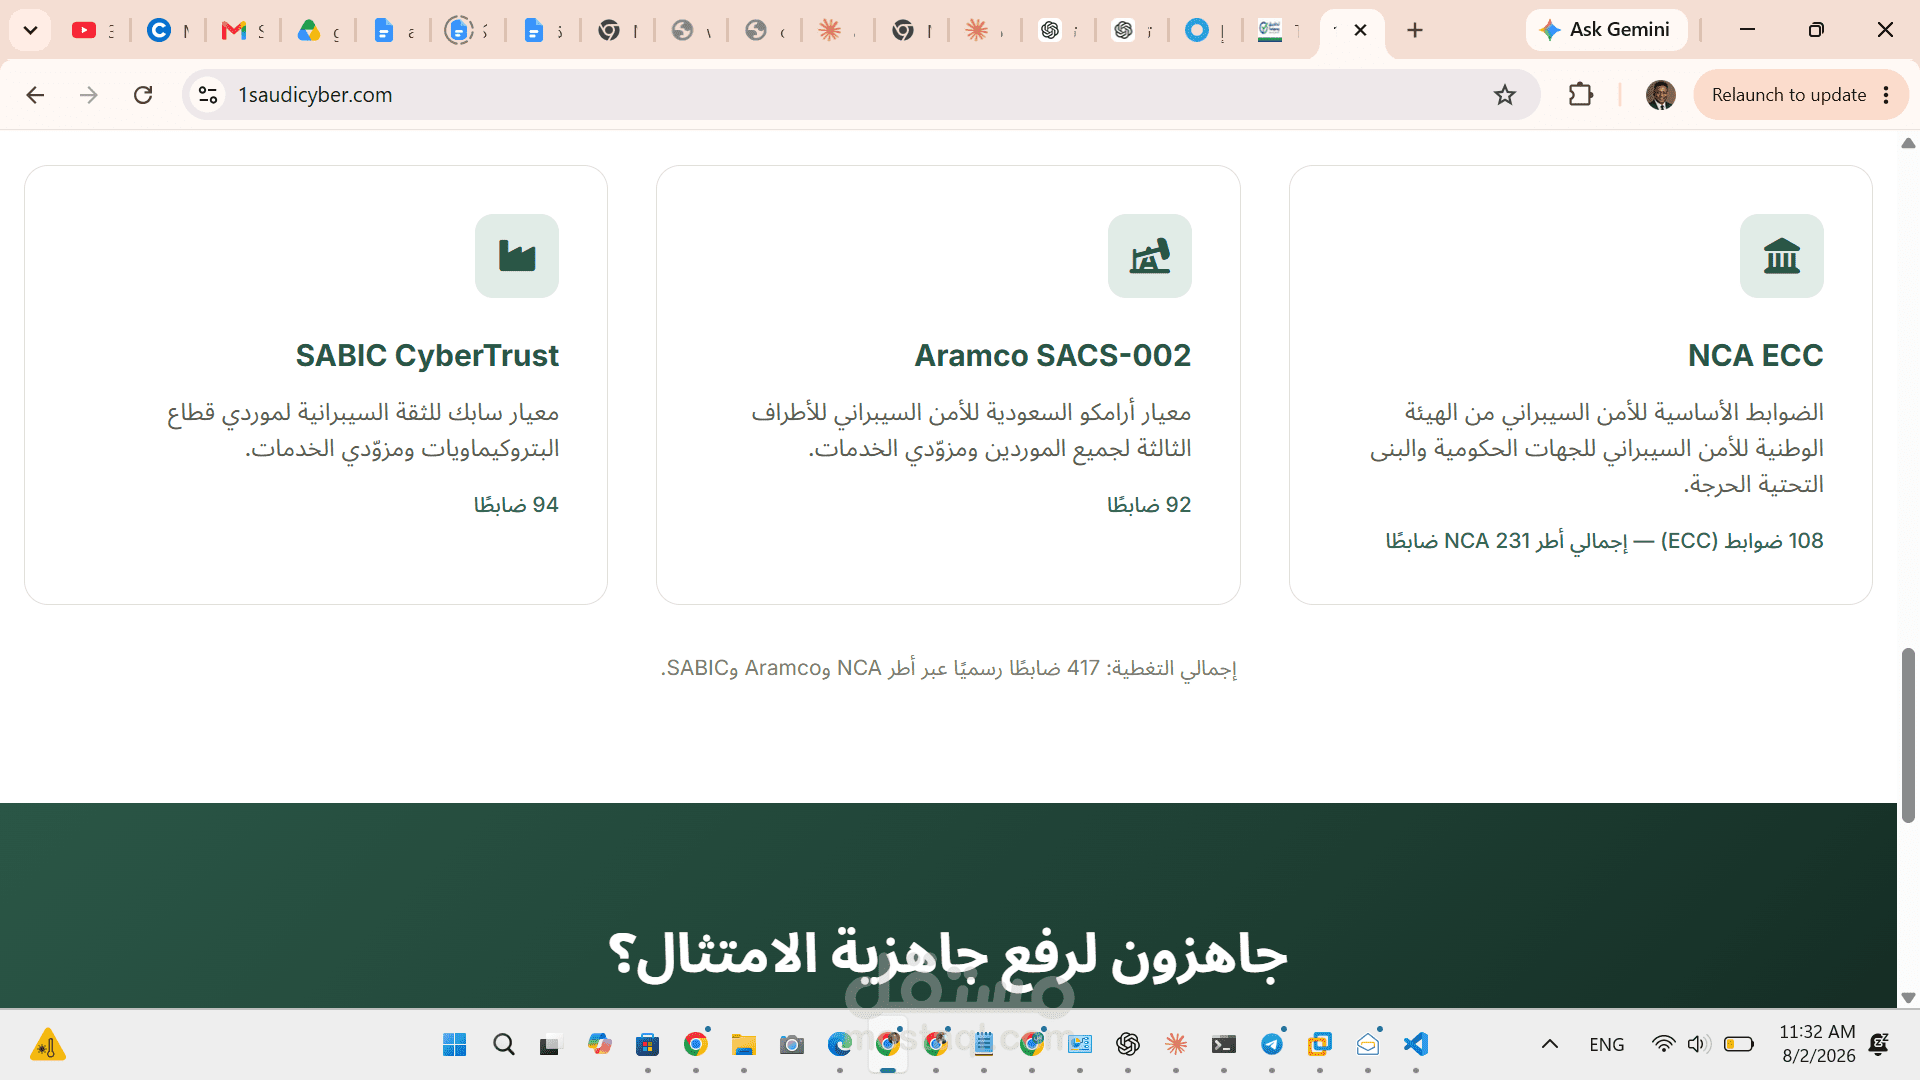This screenshot has width=1920, height=1080.
Task: Open the Chrome extensions menu
Action: (x=1581, y=95)
